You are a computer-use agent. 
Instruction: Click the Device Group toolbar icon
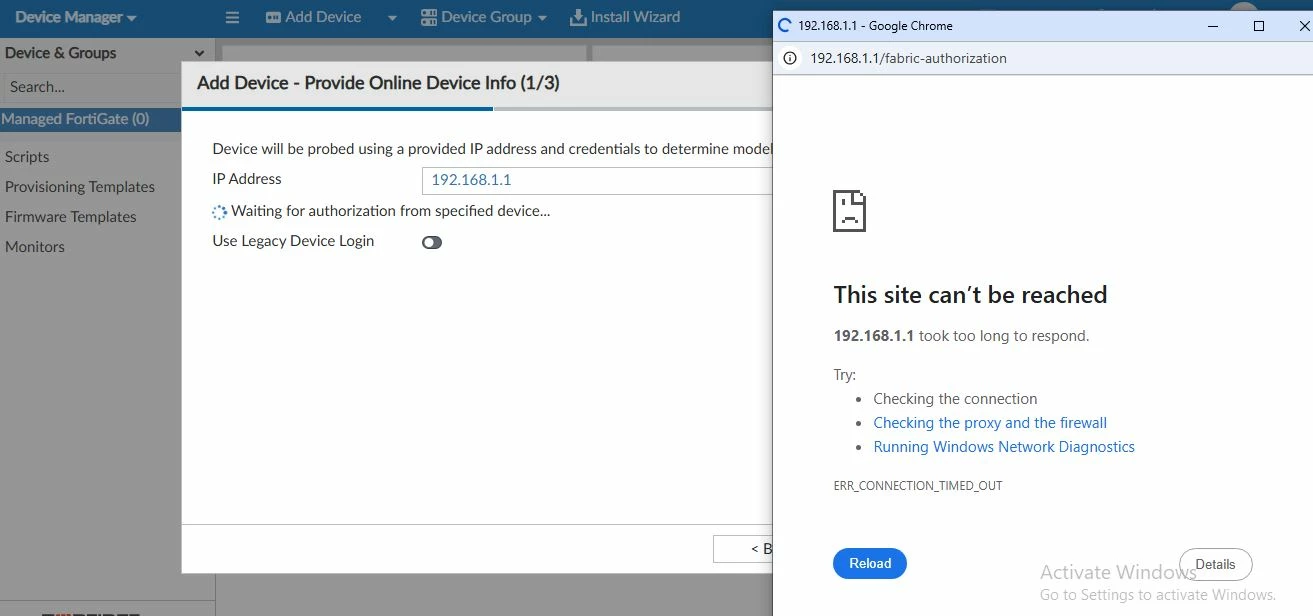[x=429, y=18]
